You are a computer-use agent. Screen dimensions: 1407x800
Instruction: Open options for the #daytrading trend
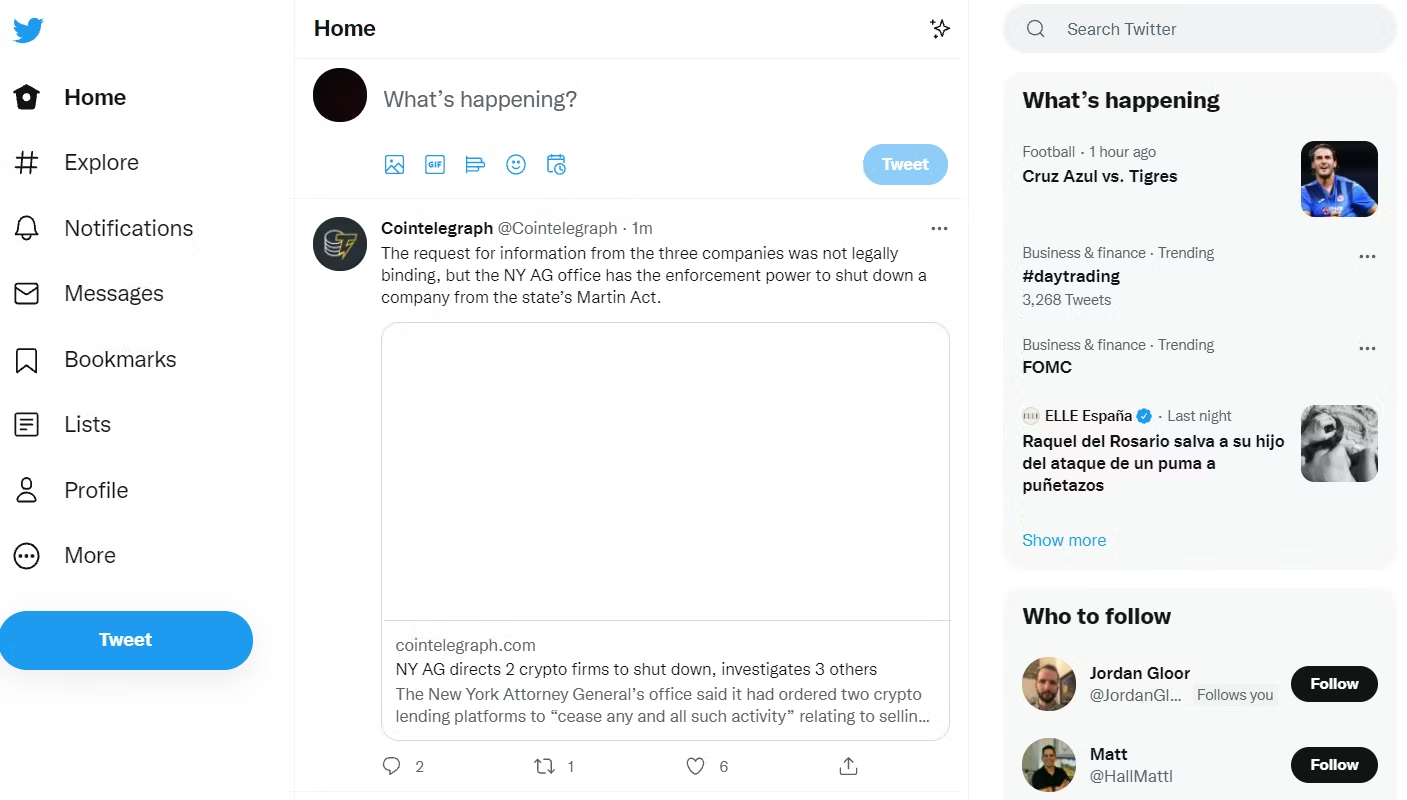[x=1367, y=256]
